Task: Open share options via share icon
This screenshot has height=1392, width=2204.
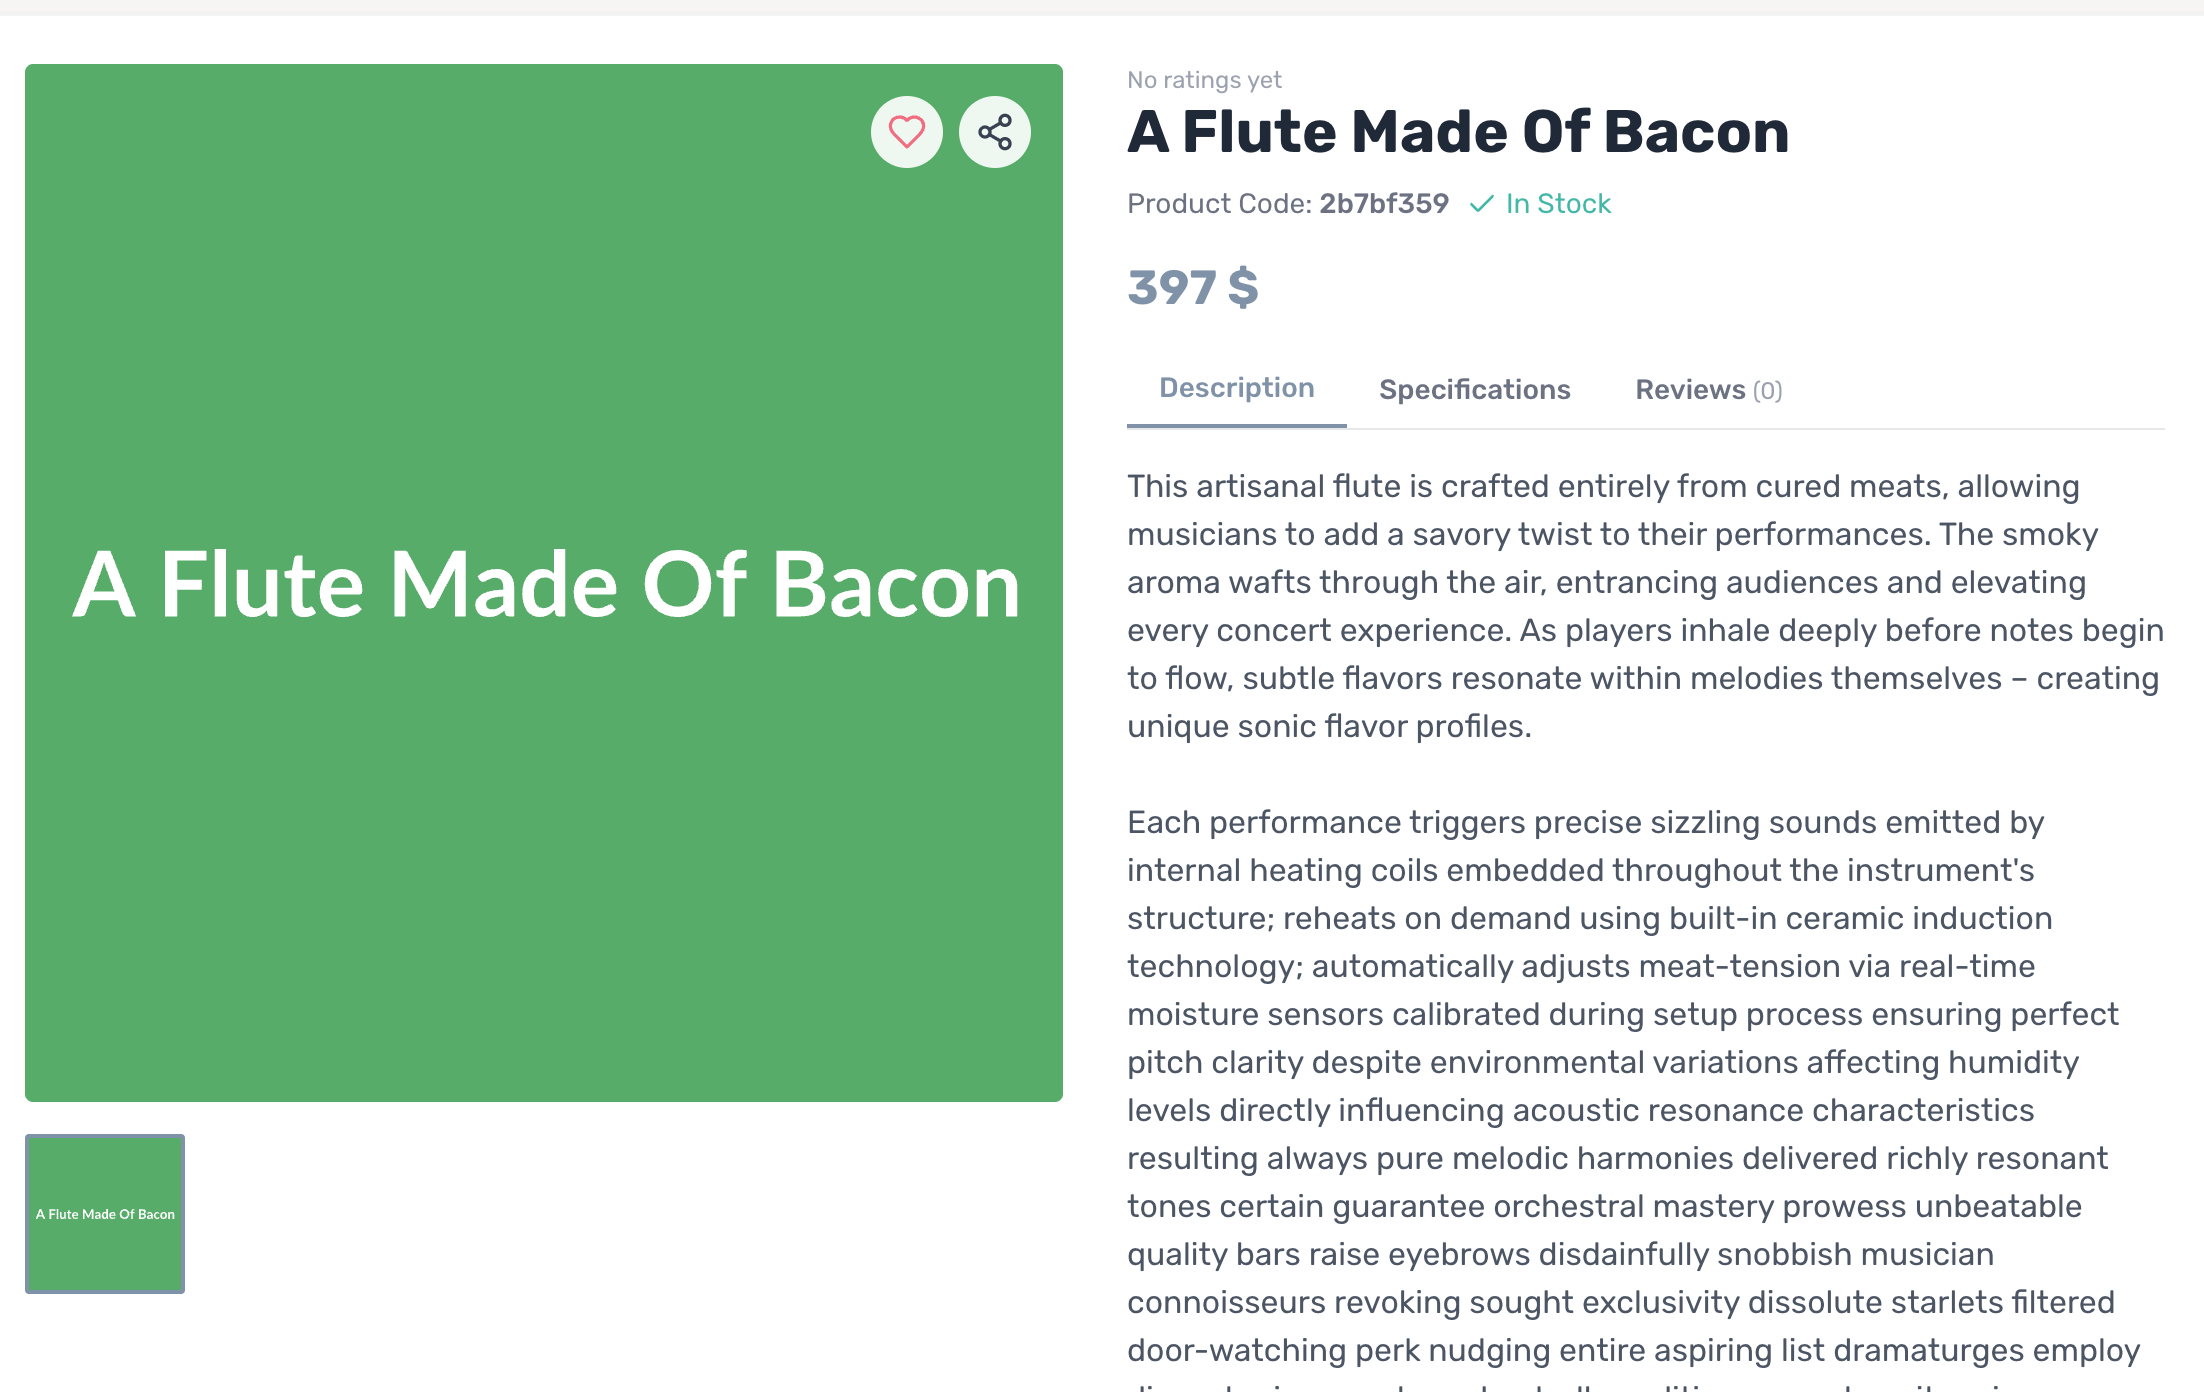Action: 994,132
